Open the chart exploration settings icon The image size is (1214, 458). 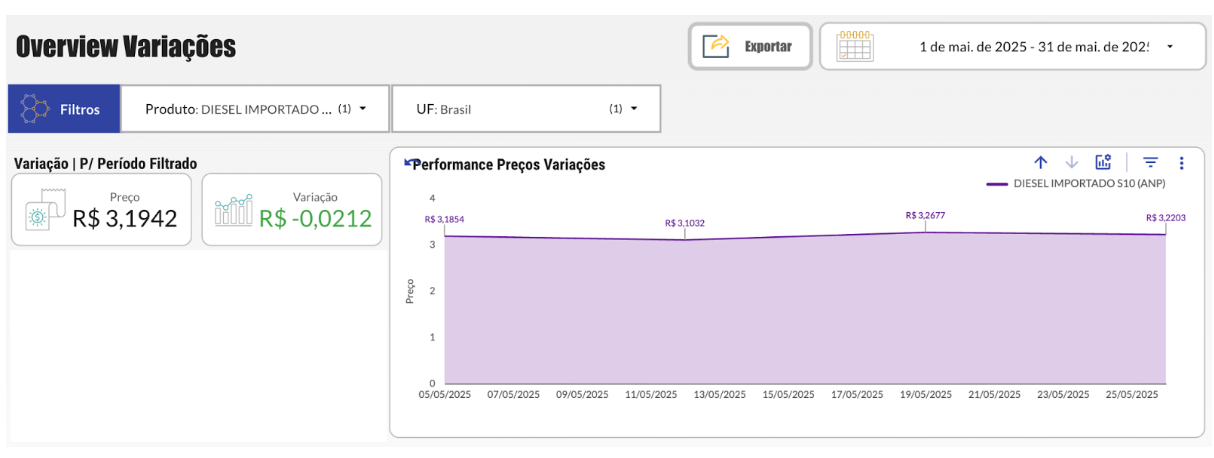1104,162
